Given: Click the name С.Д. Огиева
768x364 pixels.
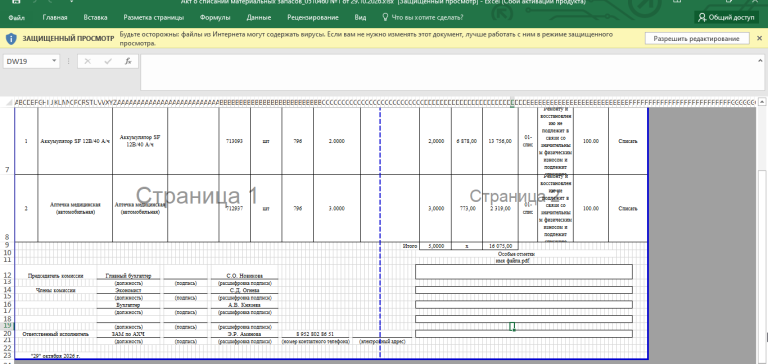Looking at the screenshot, I should pyautogui.click(x=244, y=290).
